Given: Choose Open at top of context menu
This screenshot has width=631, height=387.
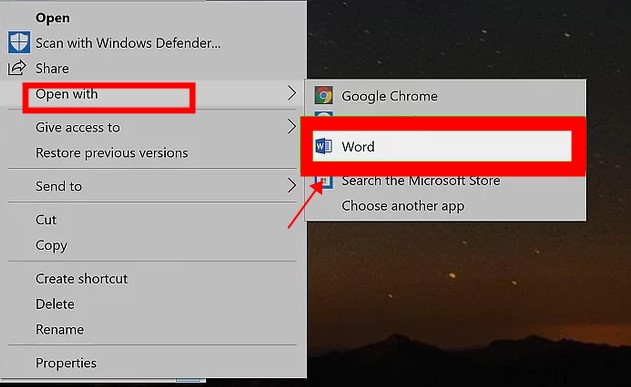Looking at the screenshot, I should click(x=53, y=18).
